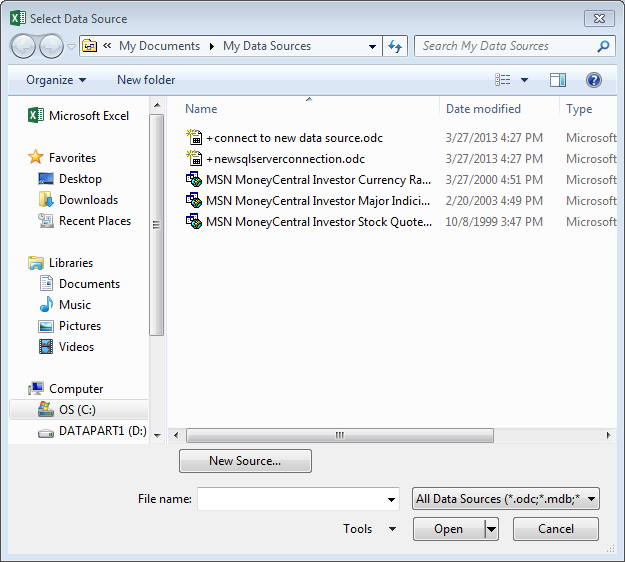Click the Forward navigation arrow
The height and width of the screenshot is (562, 625).
(51, 46)
